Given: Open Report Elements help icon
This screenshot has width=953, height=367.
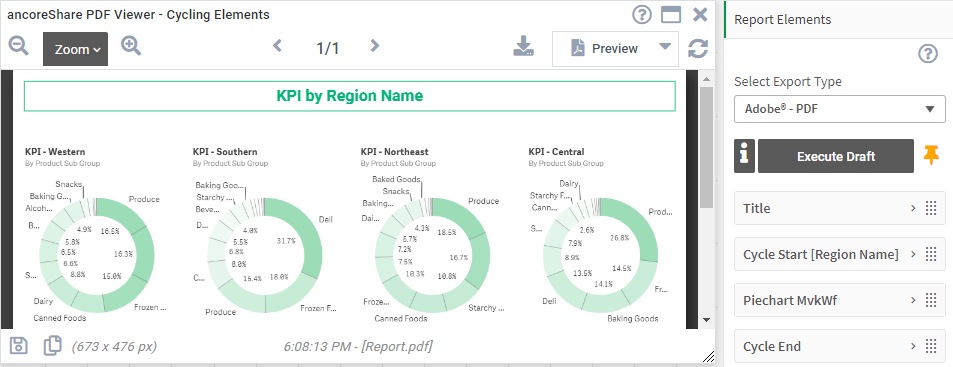Looking at the screenshot, I should [927, 54].
